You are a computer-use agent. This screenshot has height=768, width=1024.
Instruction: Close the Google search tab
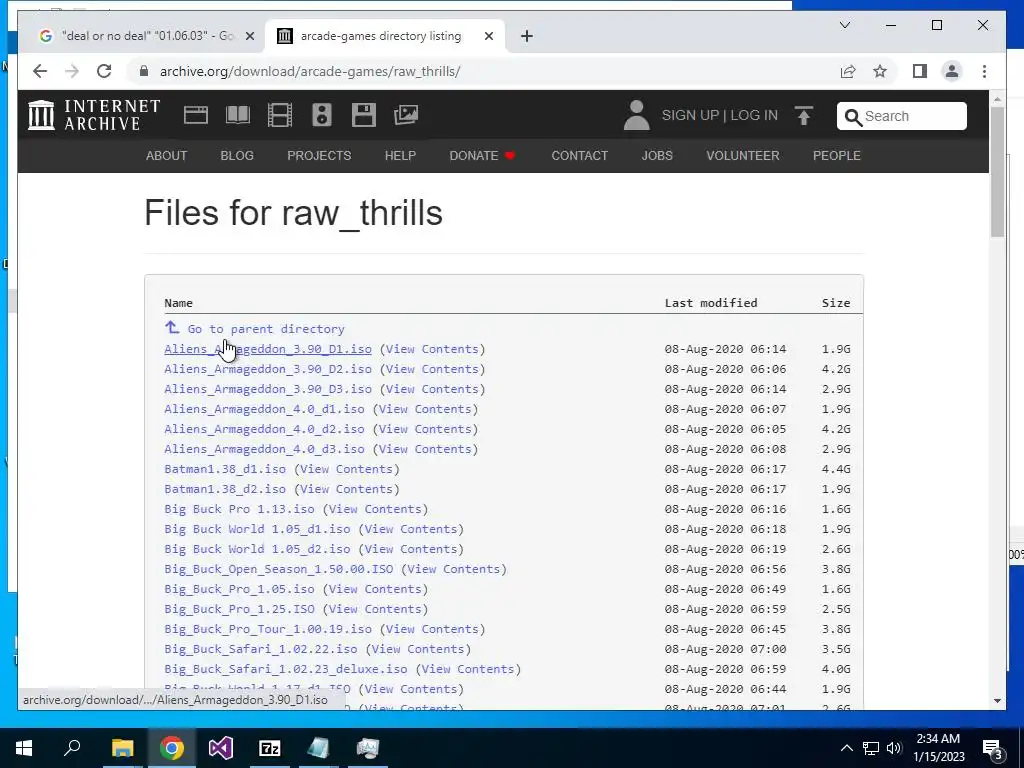point(249,37)
